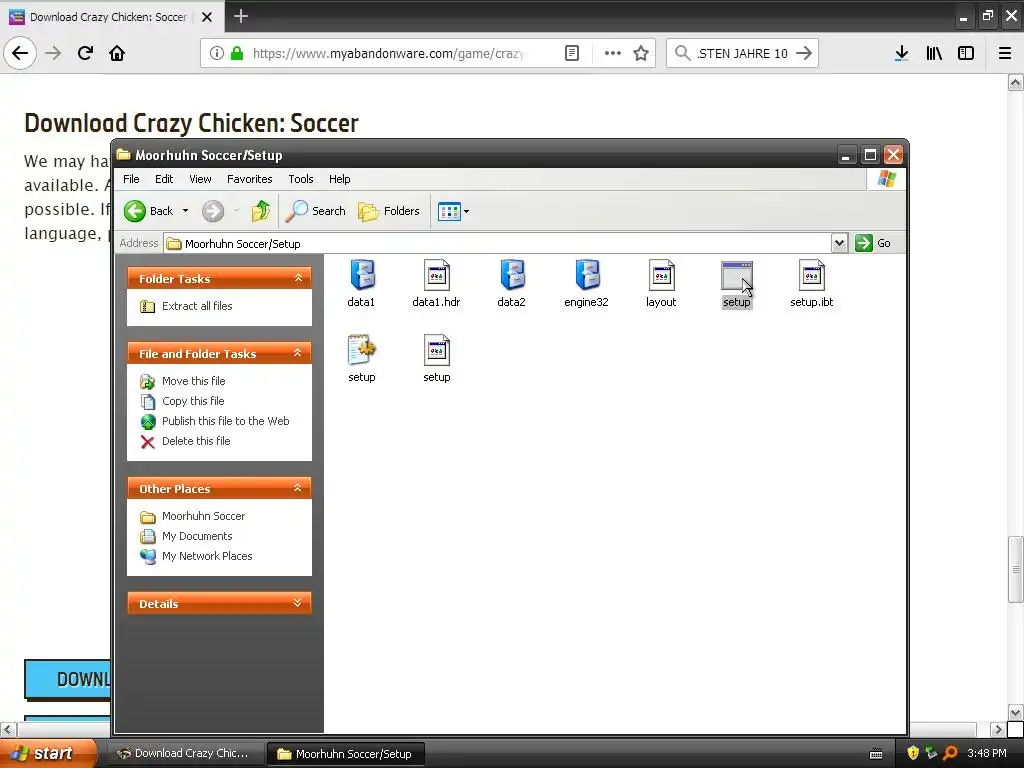Click Publish this file to the Web
The height and width of the screenshot is (768, 1024).
(x=225, y=421)
